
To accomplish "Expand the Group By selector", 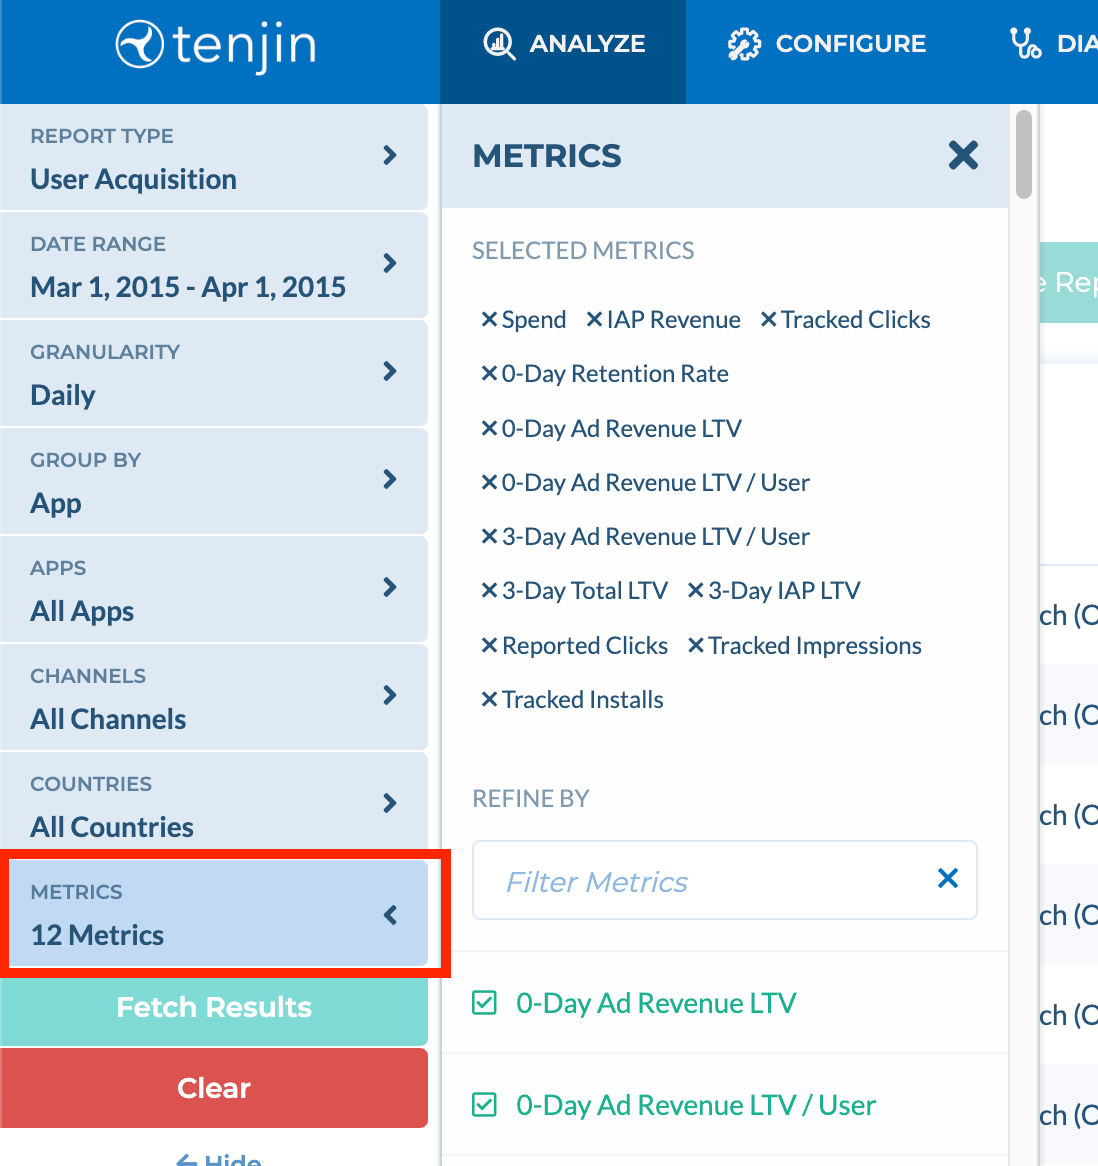I will (214, 480).
